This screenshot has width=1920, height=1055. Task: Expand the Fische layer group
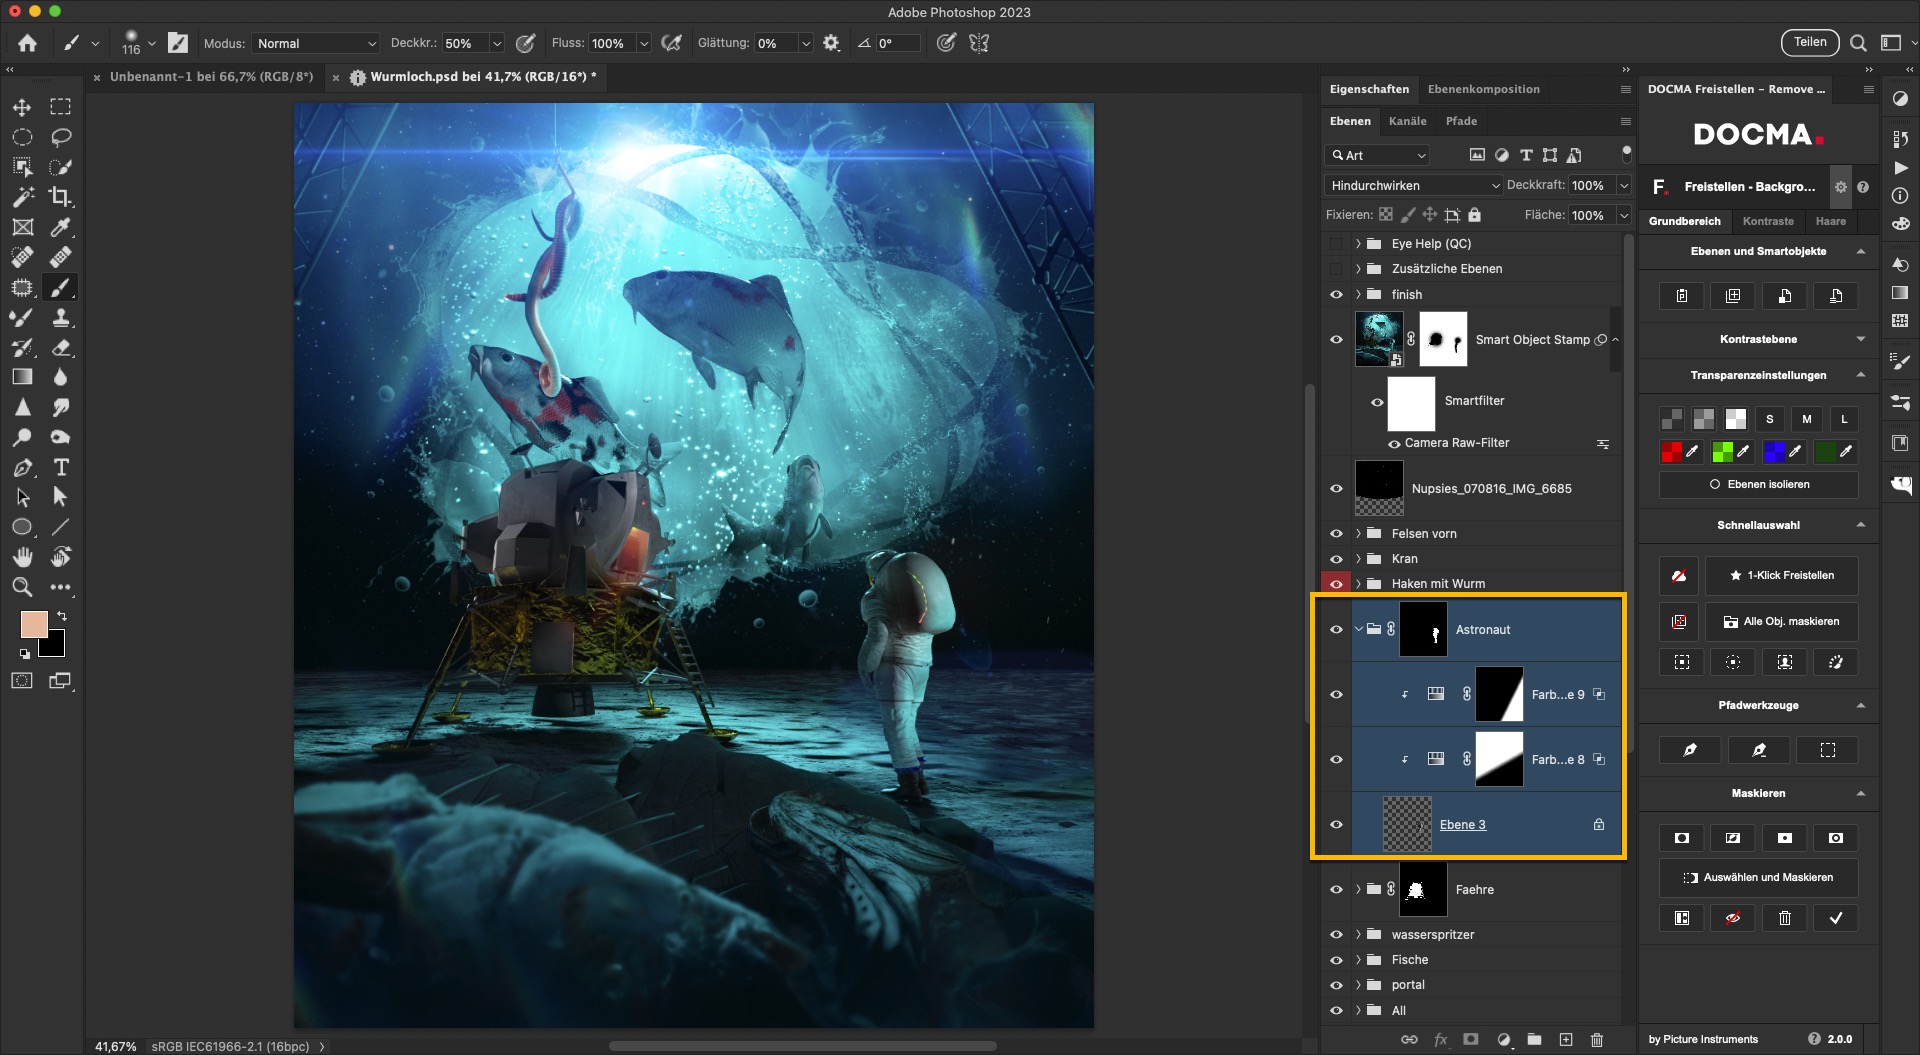point(1358,960)
